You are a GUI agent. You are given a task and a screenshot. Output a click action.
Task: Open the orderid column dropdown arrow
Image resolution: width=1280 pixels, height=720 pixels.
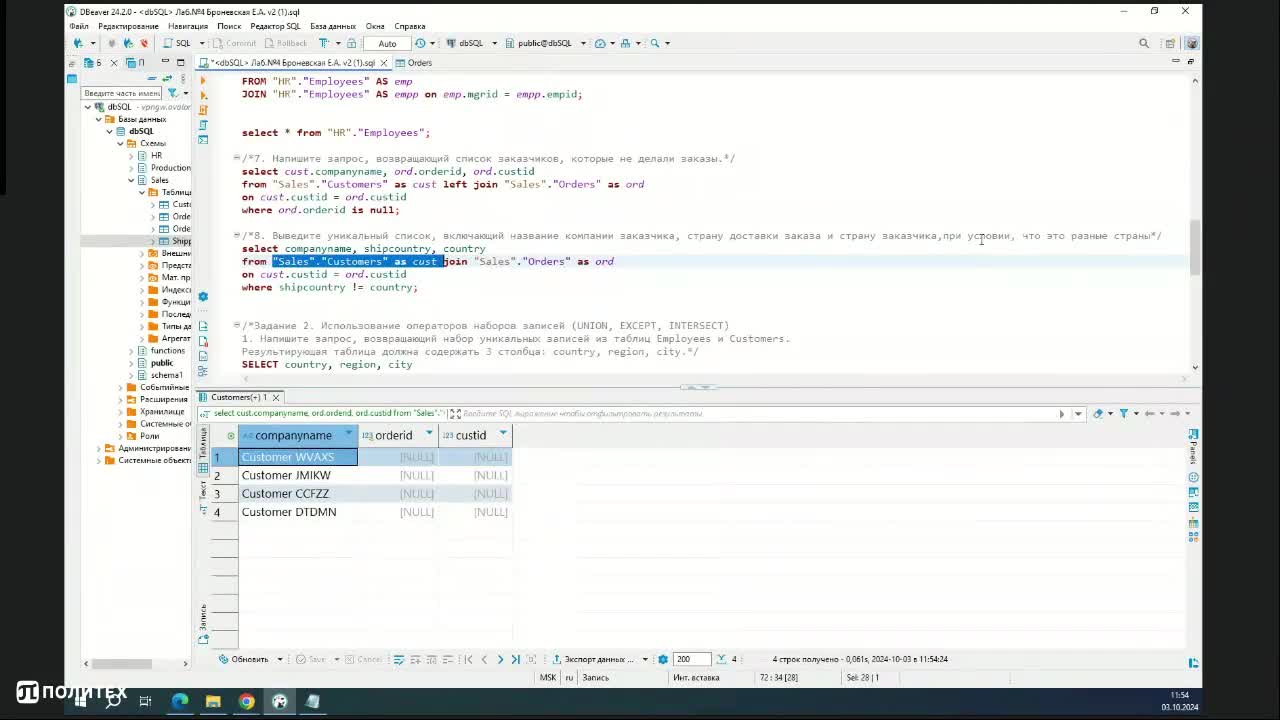429,434
